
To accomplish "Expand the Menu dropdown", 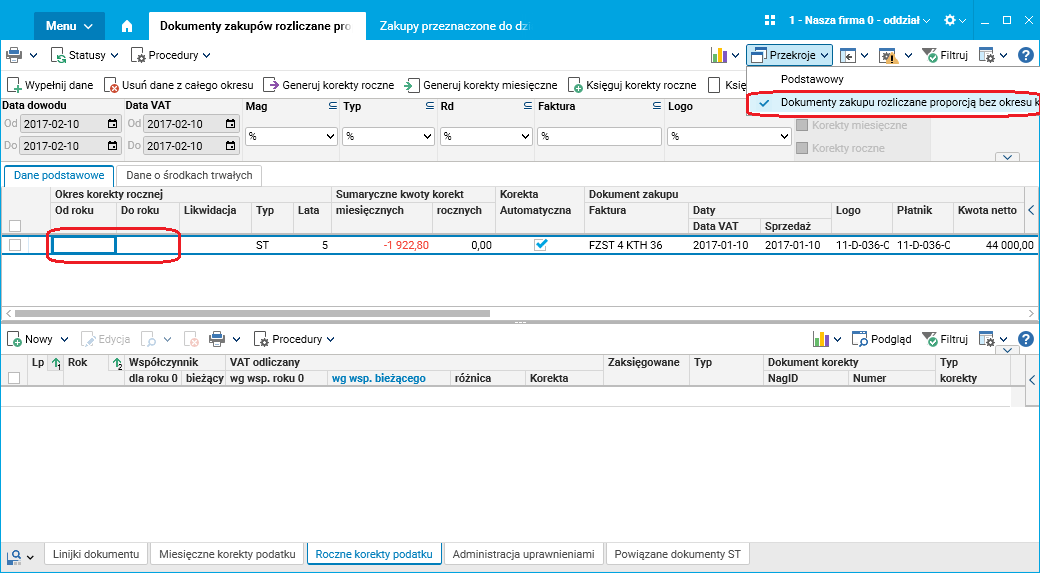I will tap(69, 26).
